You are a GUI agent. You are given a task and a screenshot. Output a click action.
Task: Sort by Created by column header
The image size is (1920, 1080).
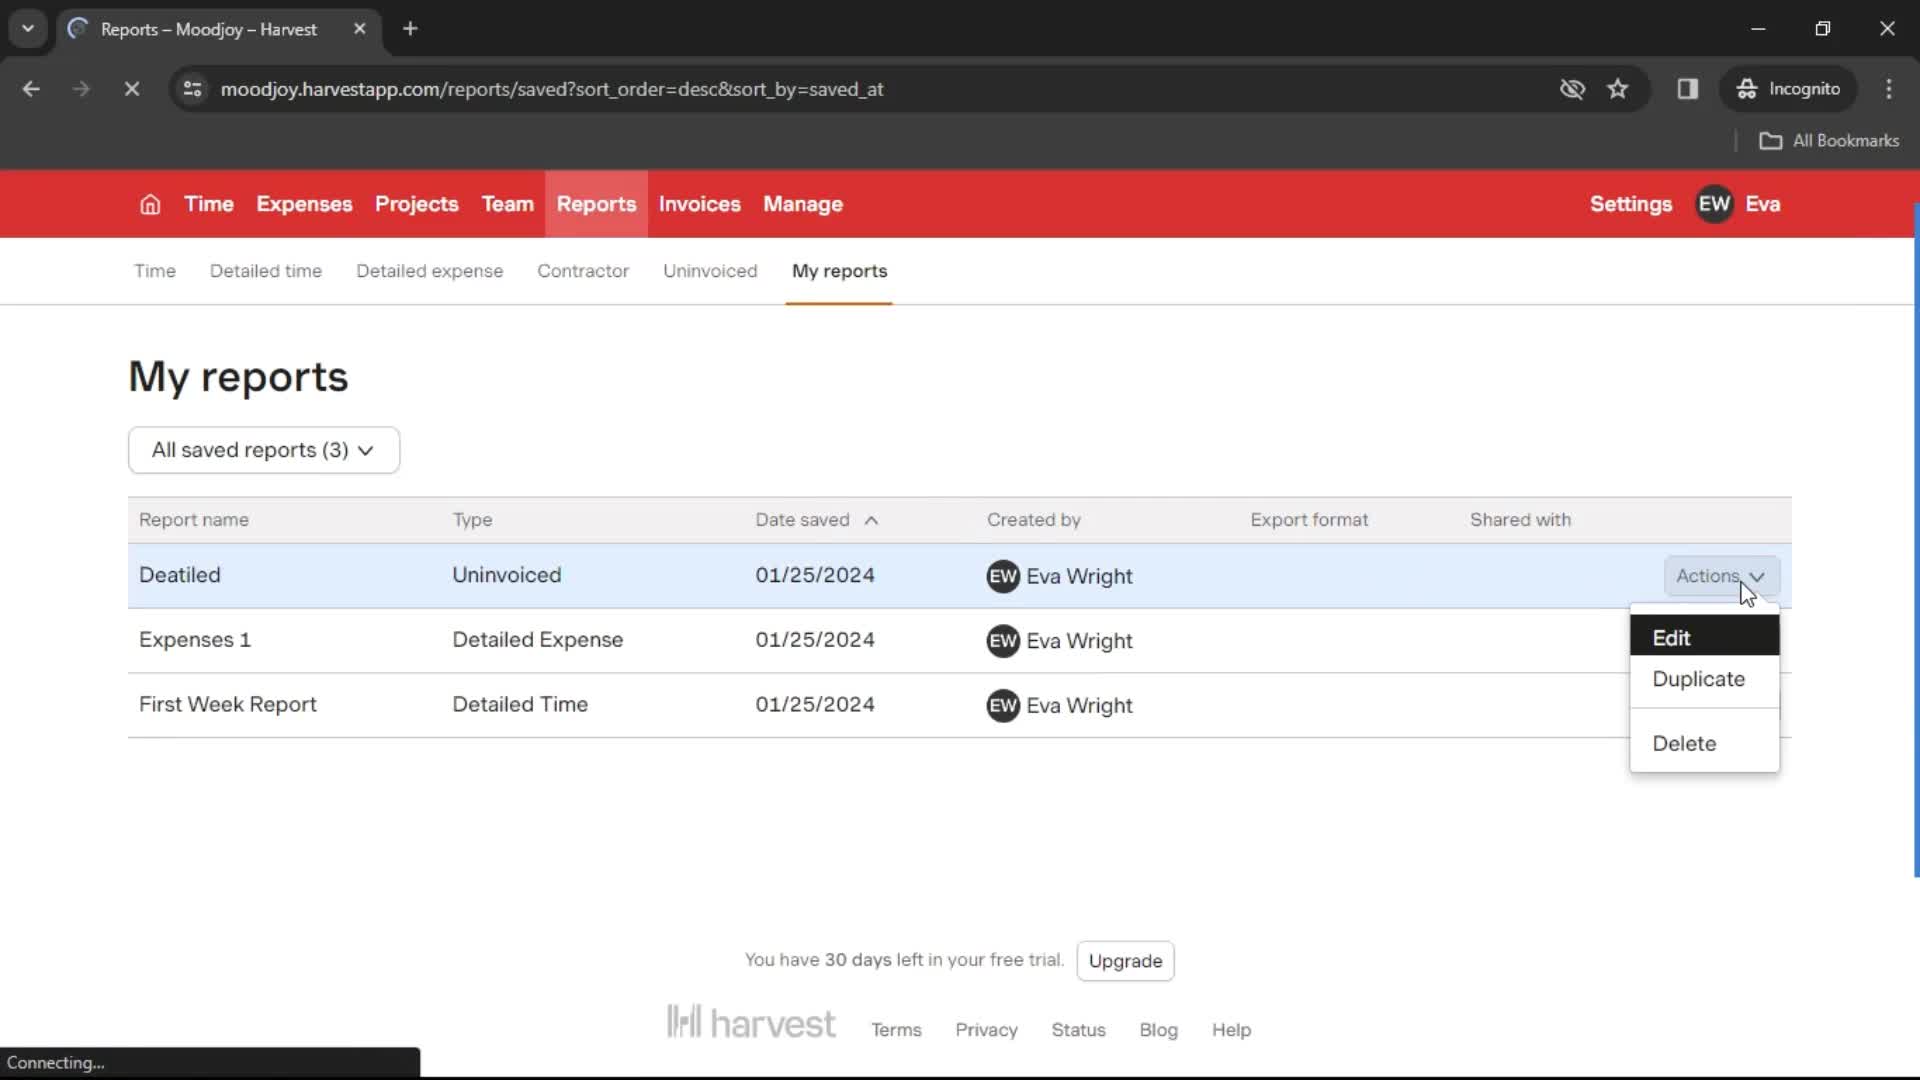click(x=1034, y=520)
